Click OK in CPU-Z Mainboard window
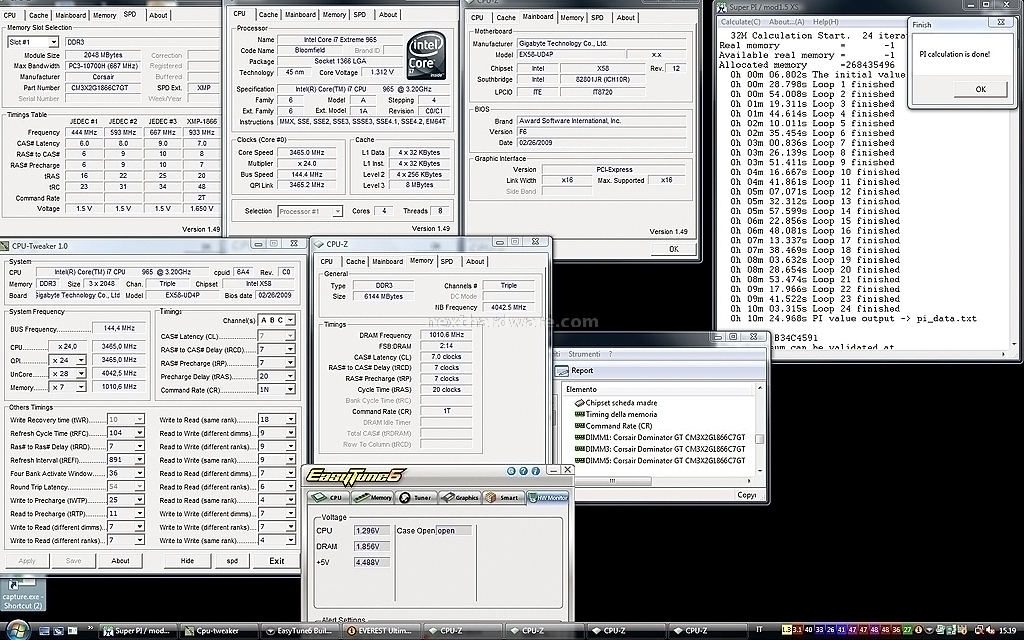 (673, 249)
